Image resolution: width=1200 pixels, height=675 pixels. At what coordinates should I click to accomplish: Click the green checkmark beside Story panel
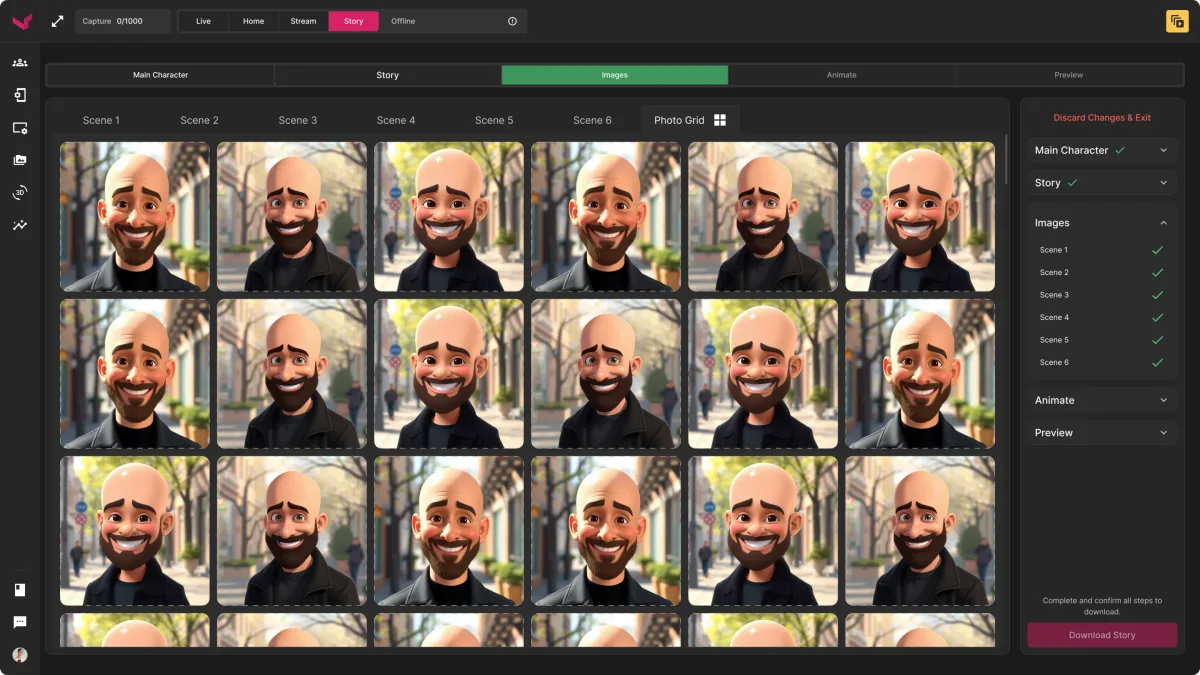pos(1072,183)
